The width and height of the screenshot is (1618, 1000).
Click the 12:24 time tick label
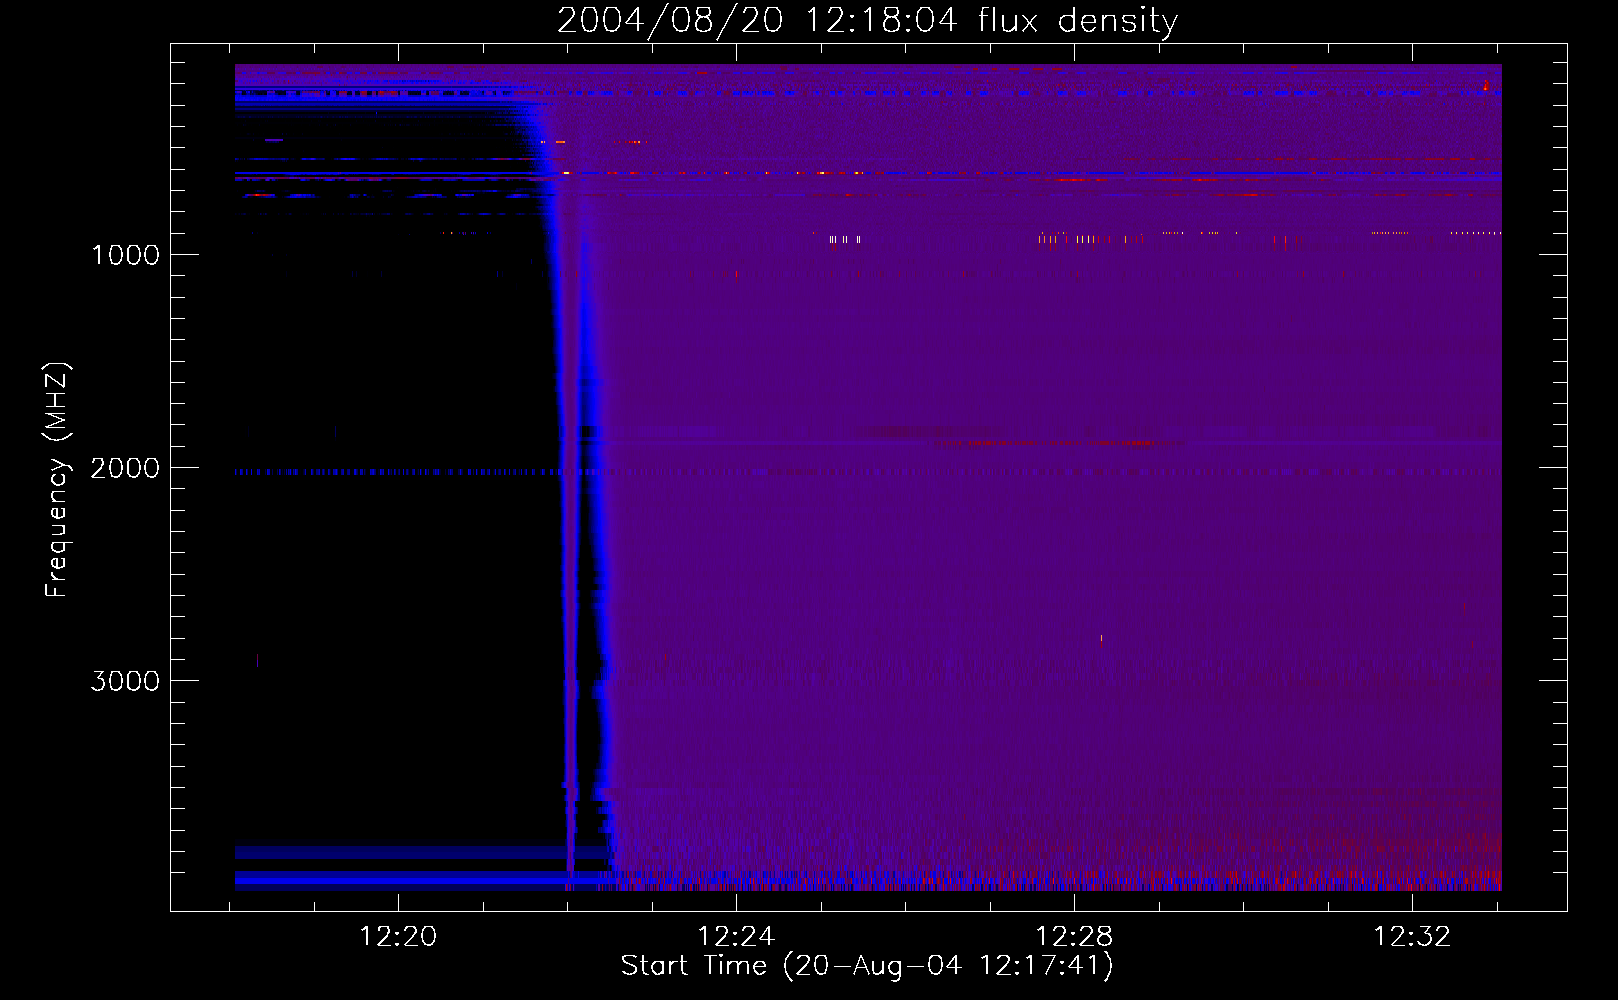coord(736,937)
